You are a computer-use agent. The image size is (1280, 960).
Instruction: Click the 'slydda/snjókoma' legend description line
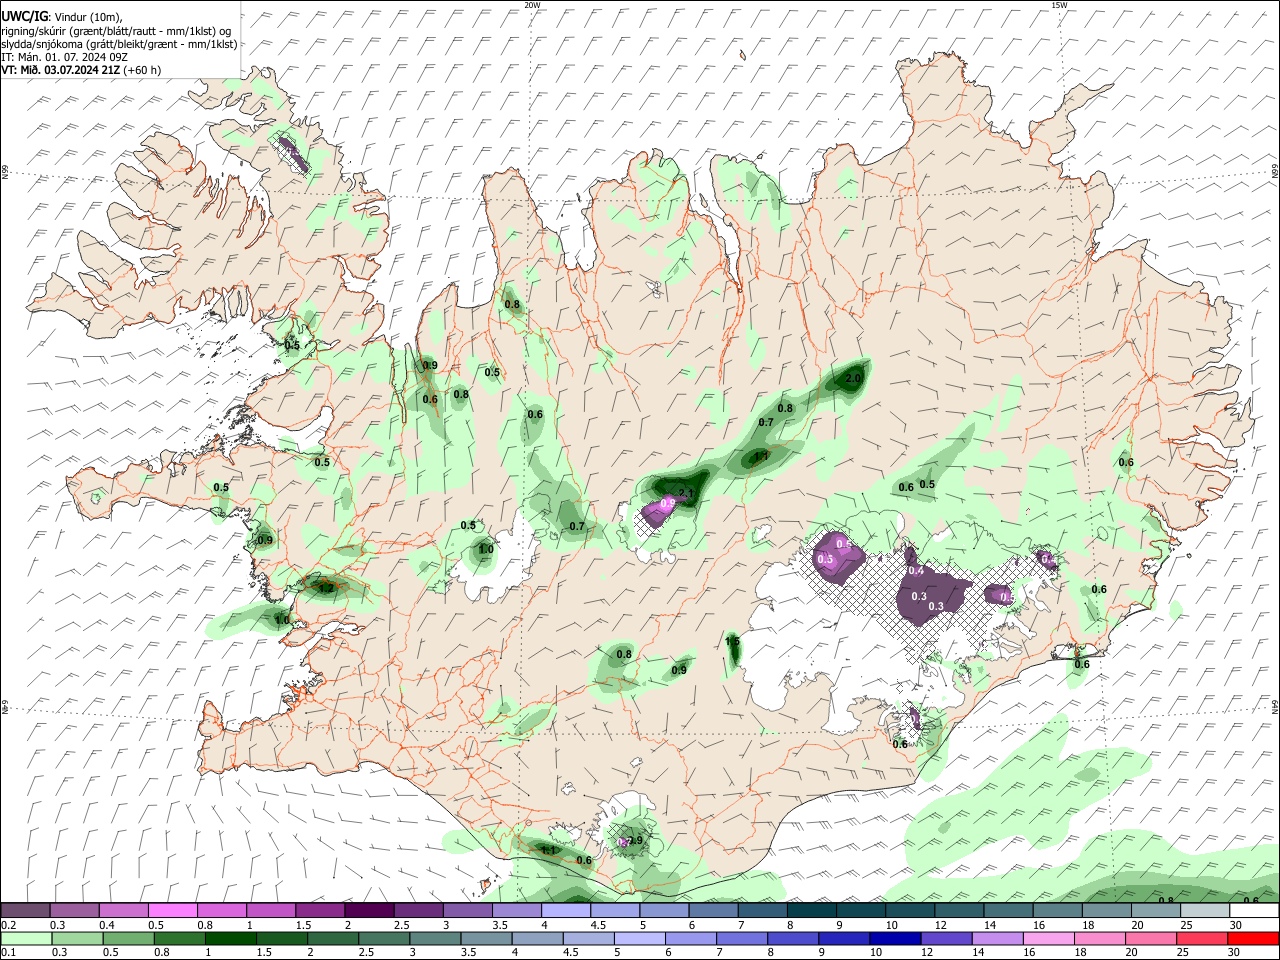point(119,44)
